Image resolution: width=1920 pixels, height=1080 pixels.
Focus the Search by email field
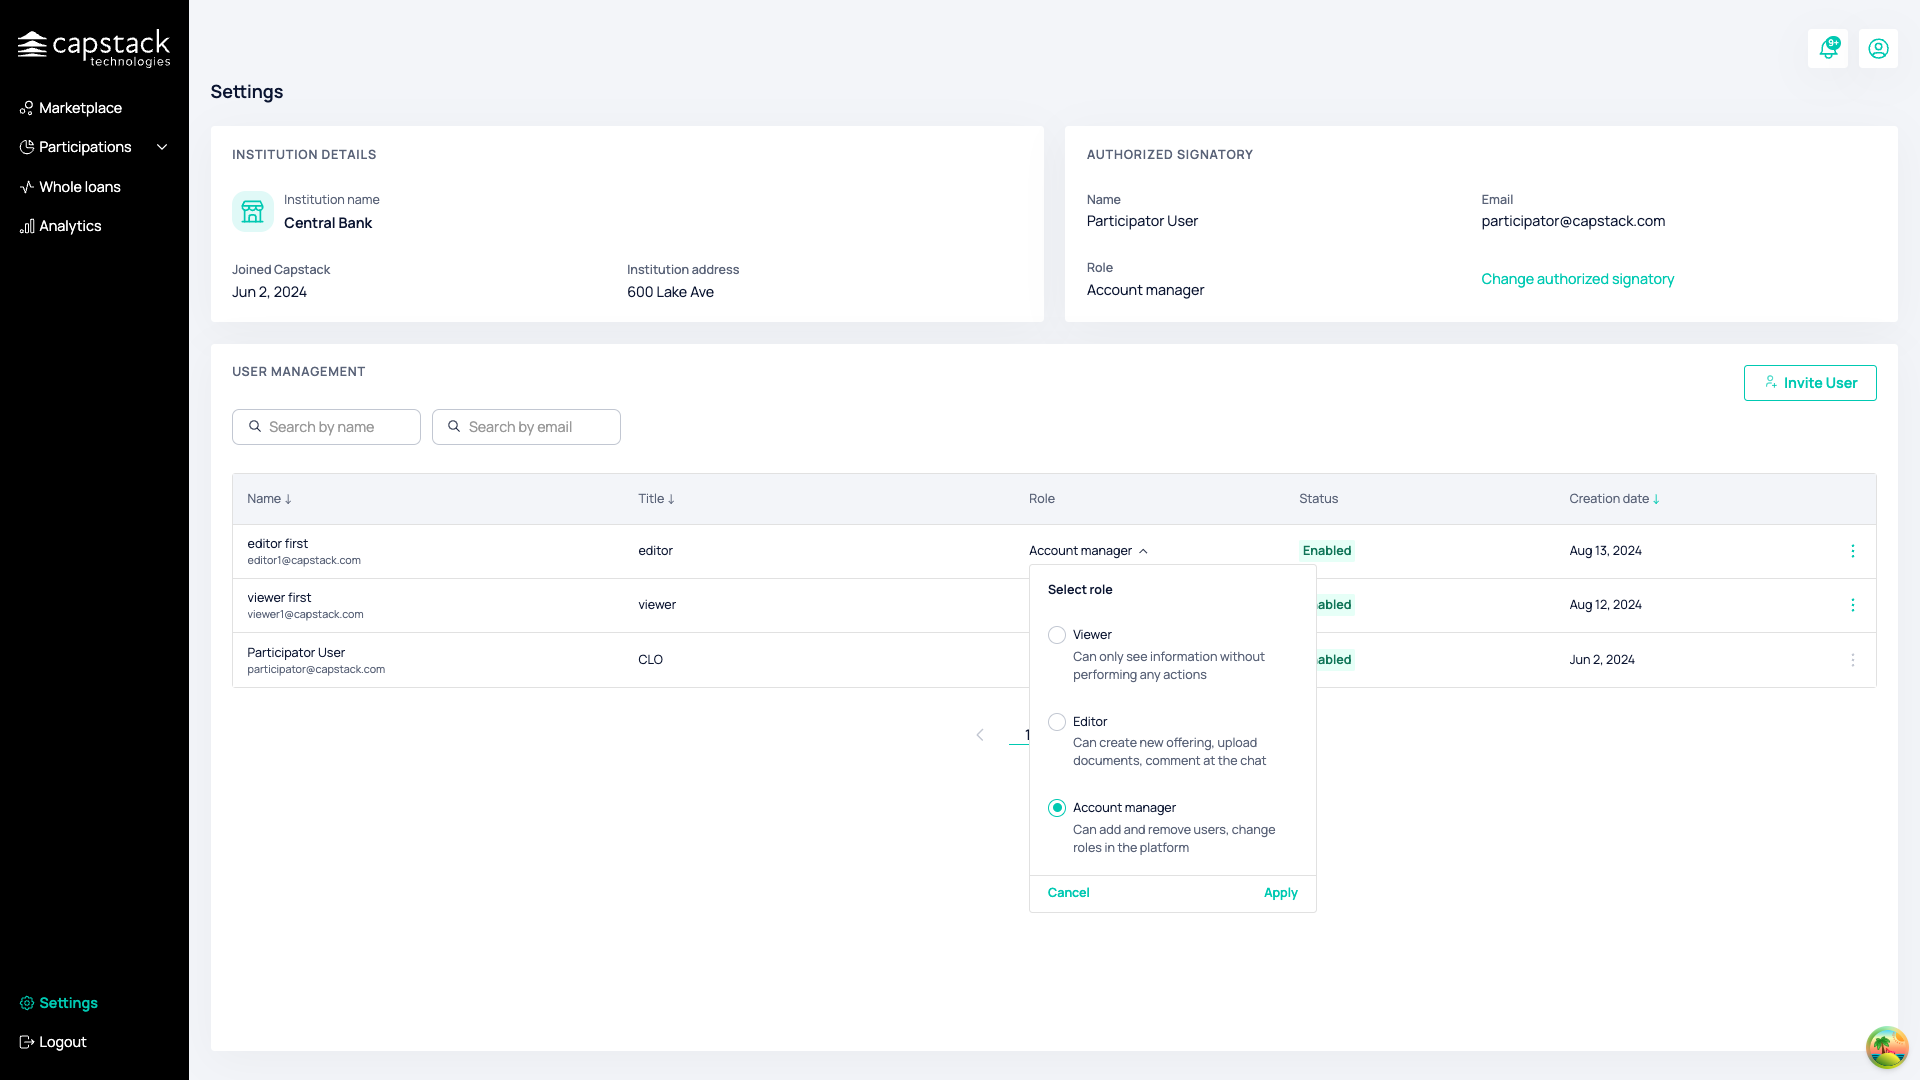click(526, 427)
